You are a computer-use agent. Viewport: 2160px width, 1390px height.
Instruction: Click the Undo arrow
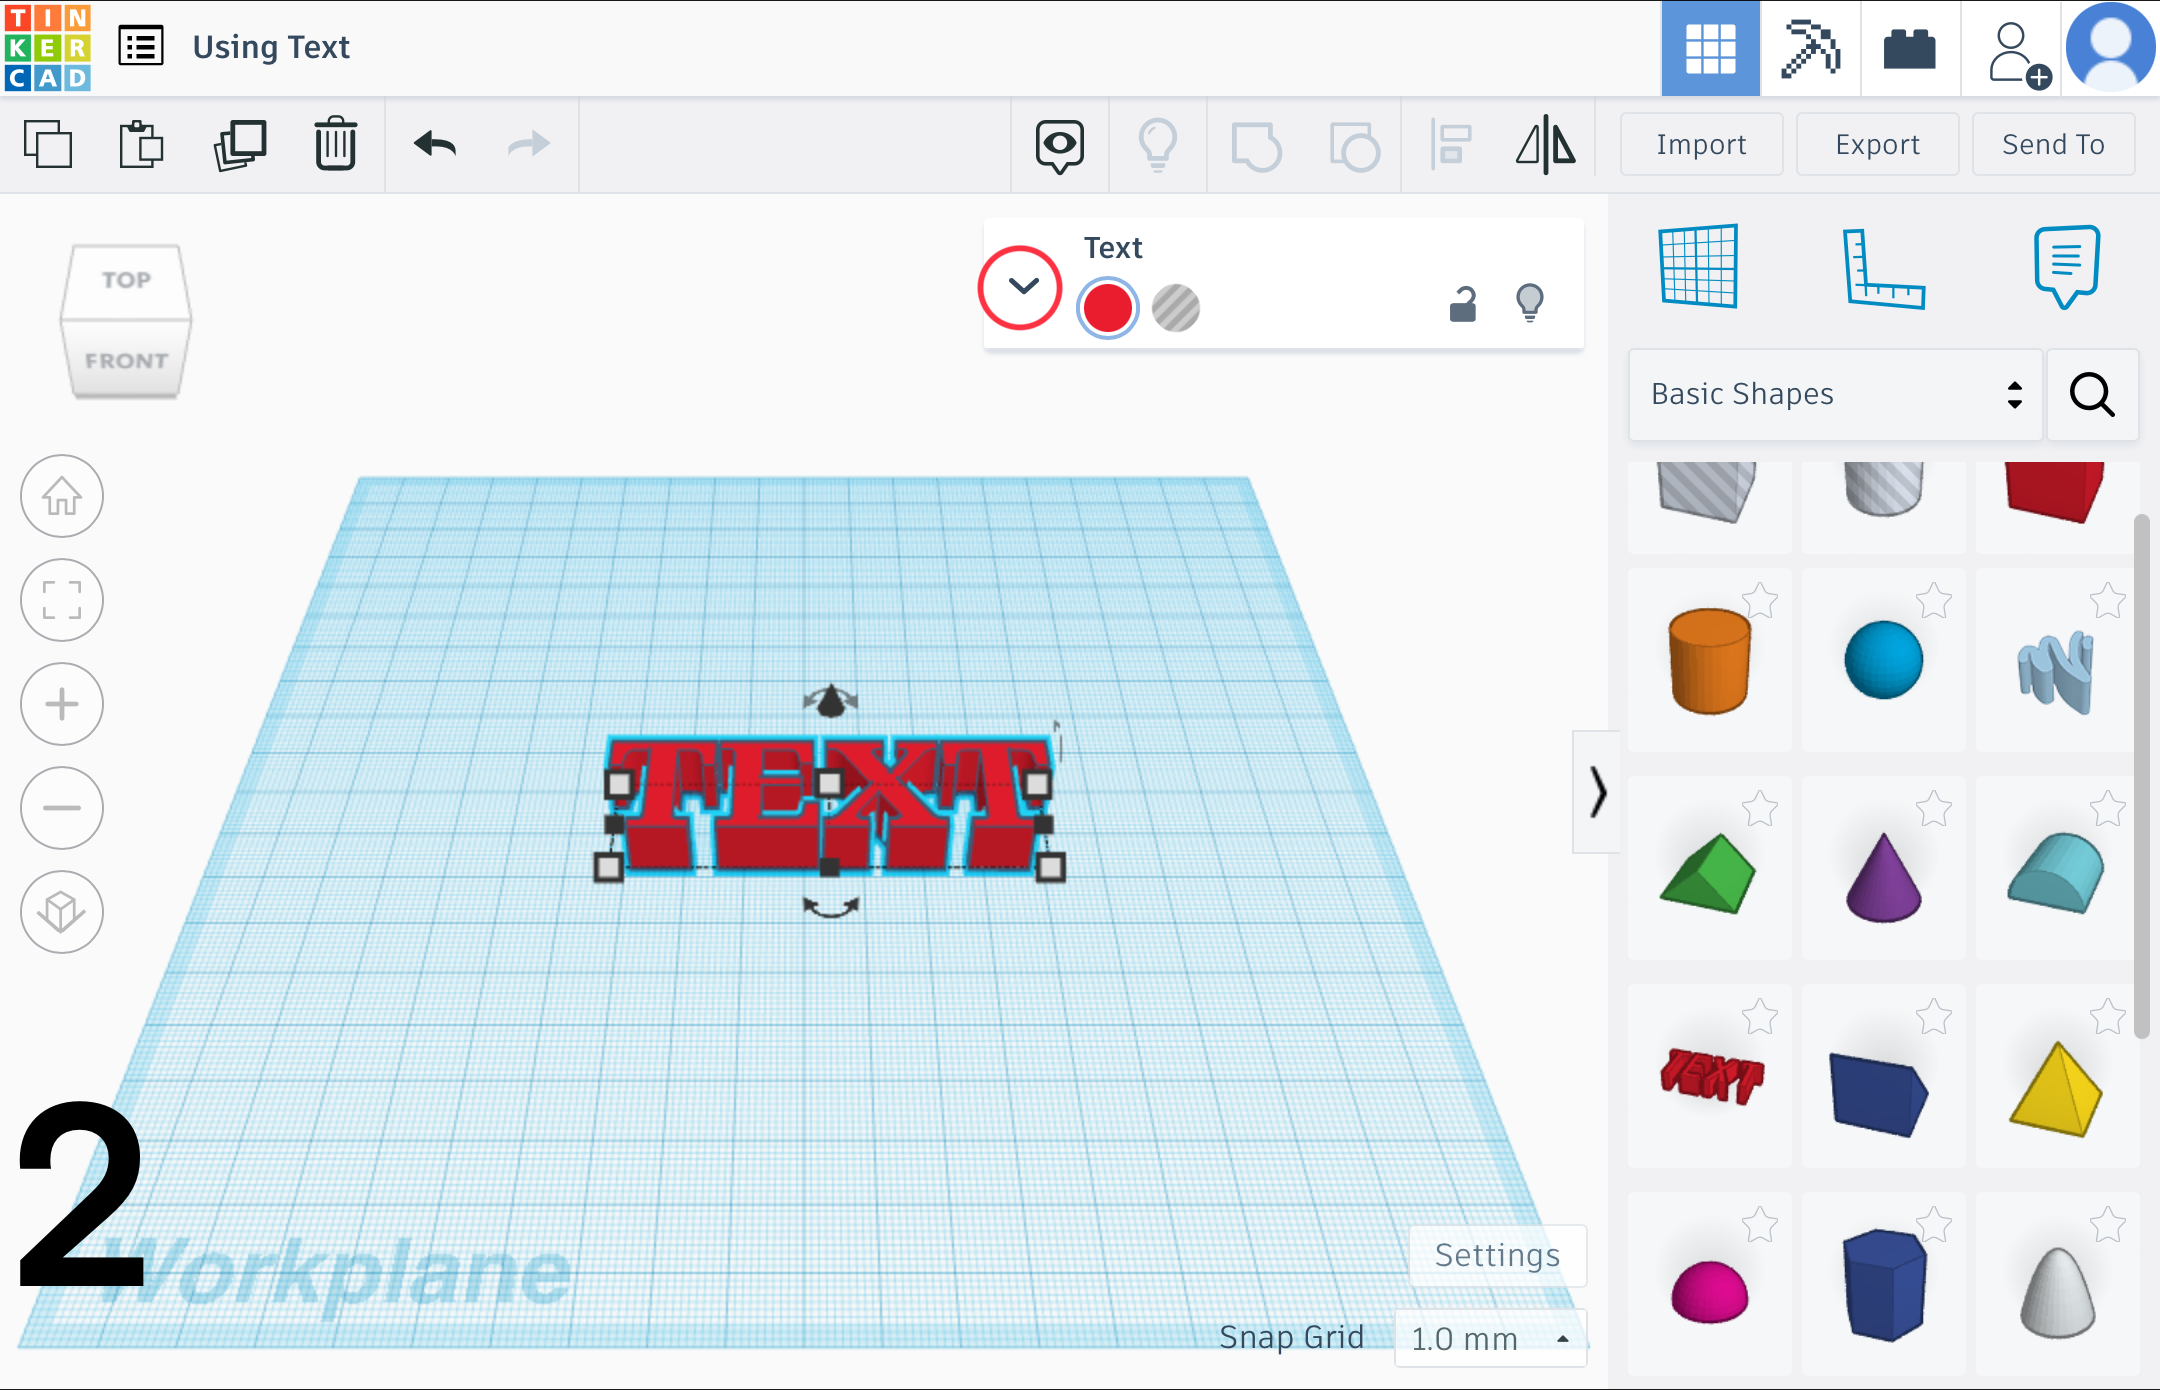[435, 145]
